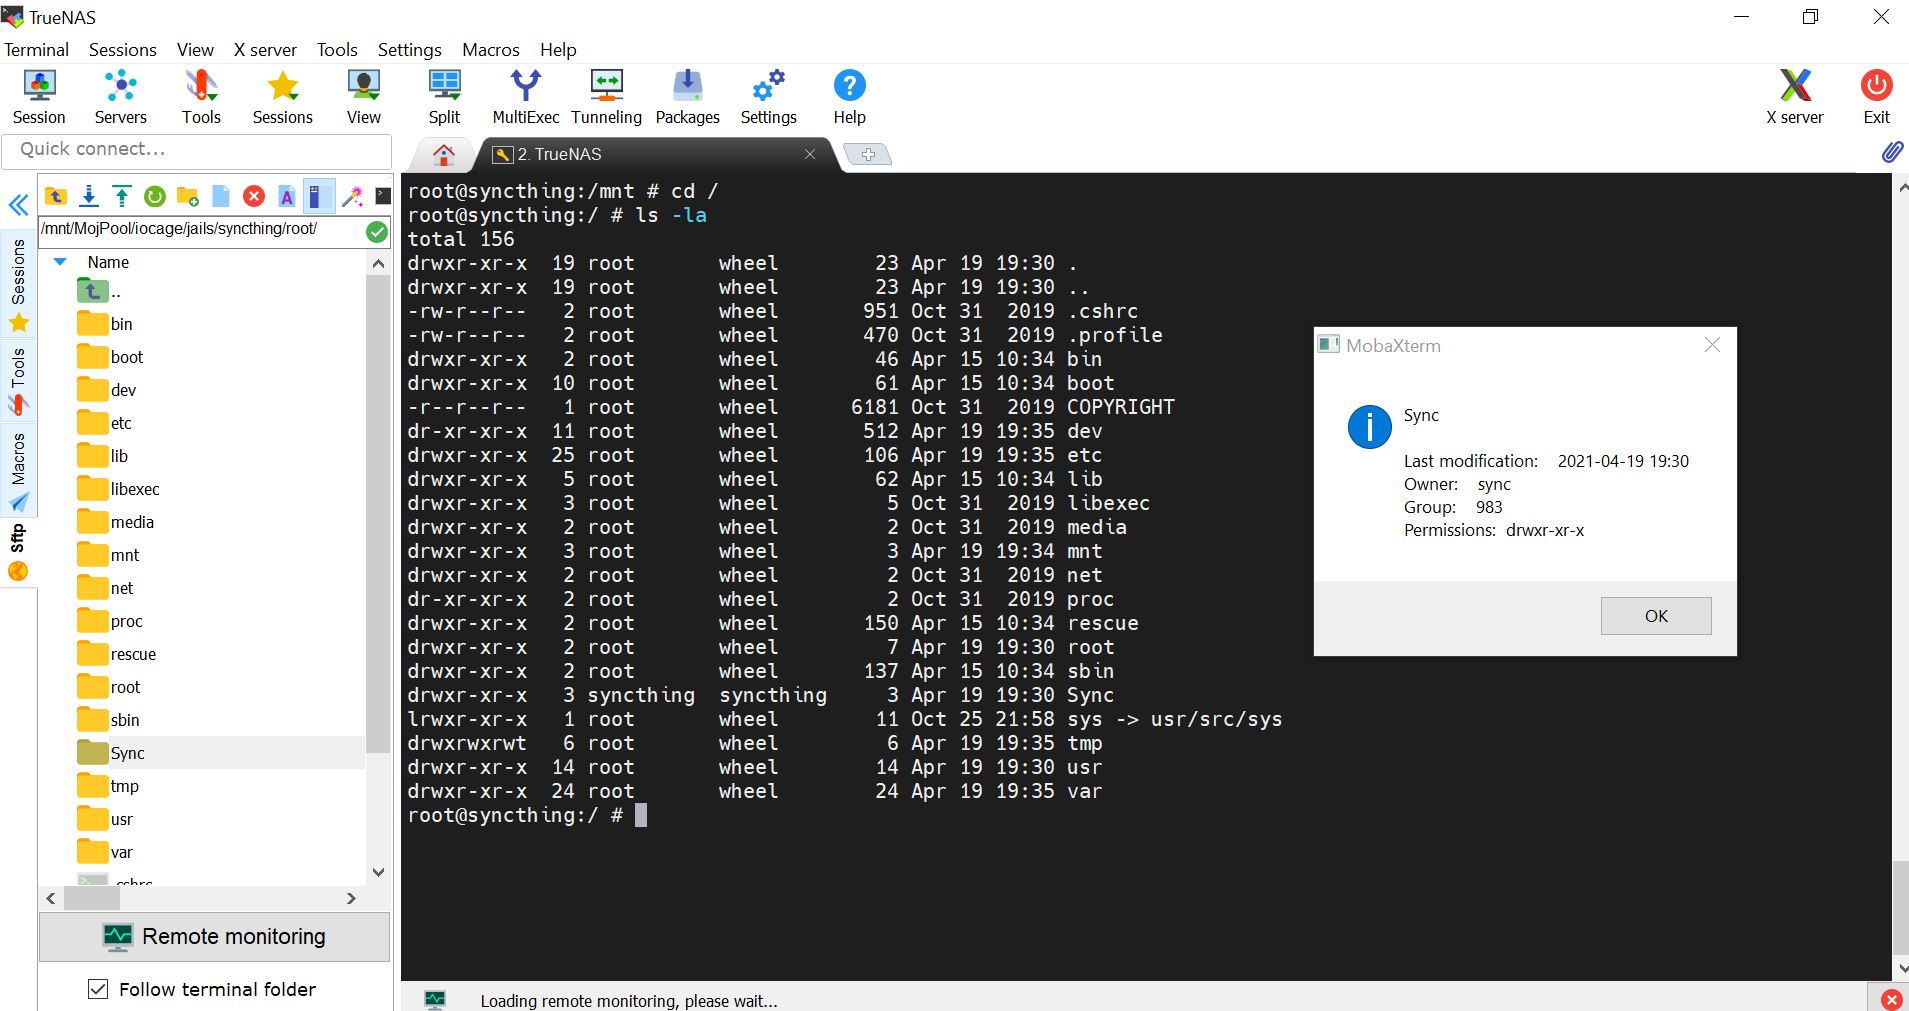This screenshot has height=1011, width=1909.
Task: Click the red Exit power icon
Action: click(x=1876, y=97)
